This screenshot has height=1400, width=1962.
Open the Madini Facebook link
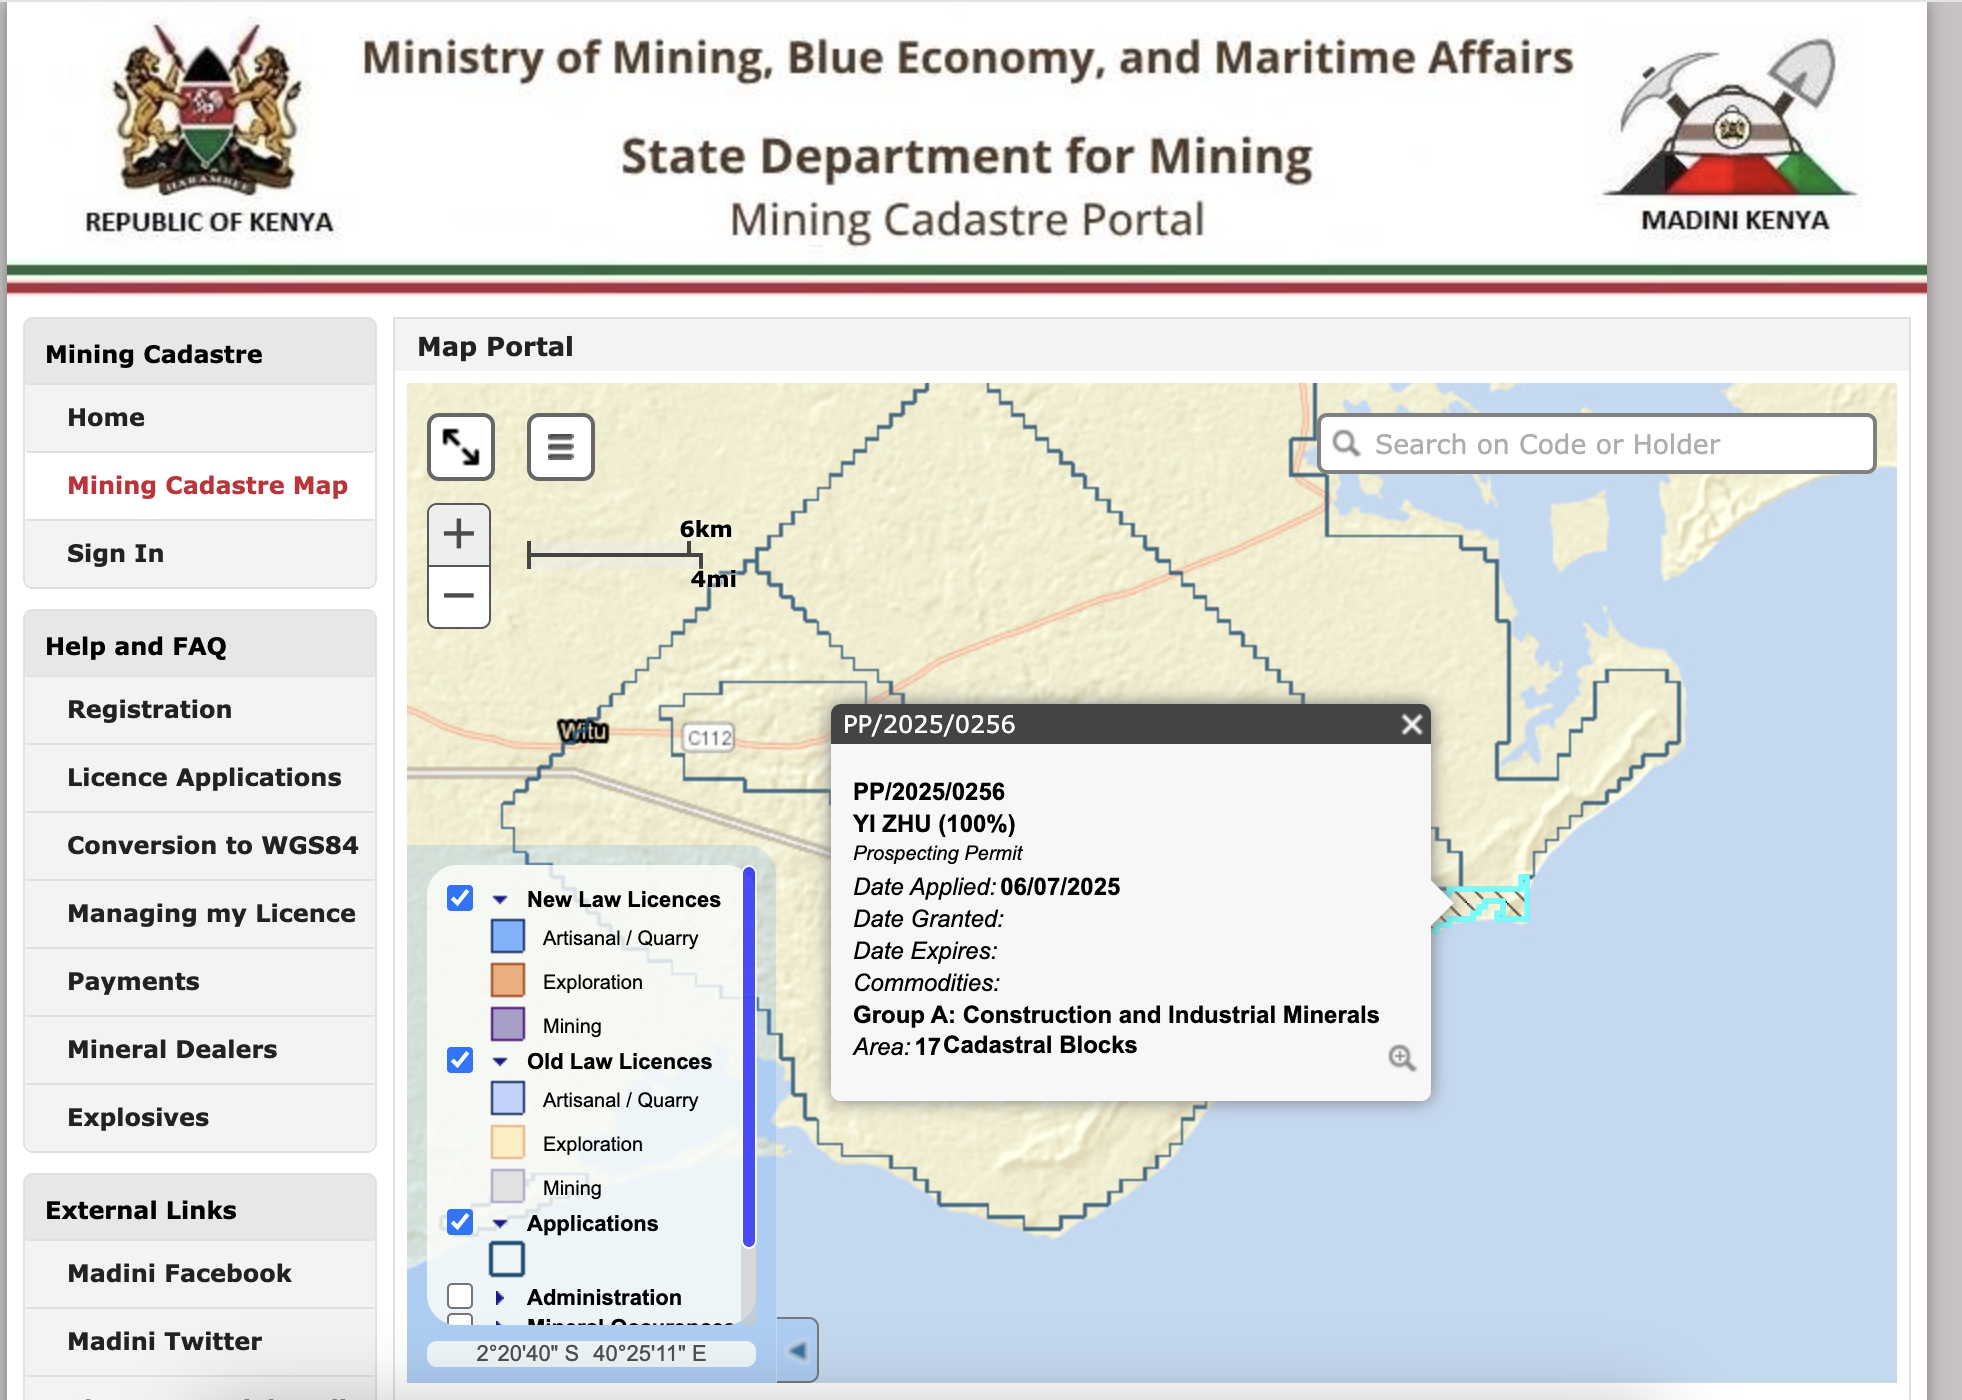(179, 1273)
